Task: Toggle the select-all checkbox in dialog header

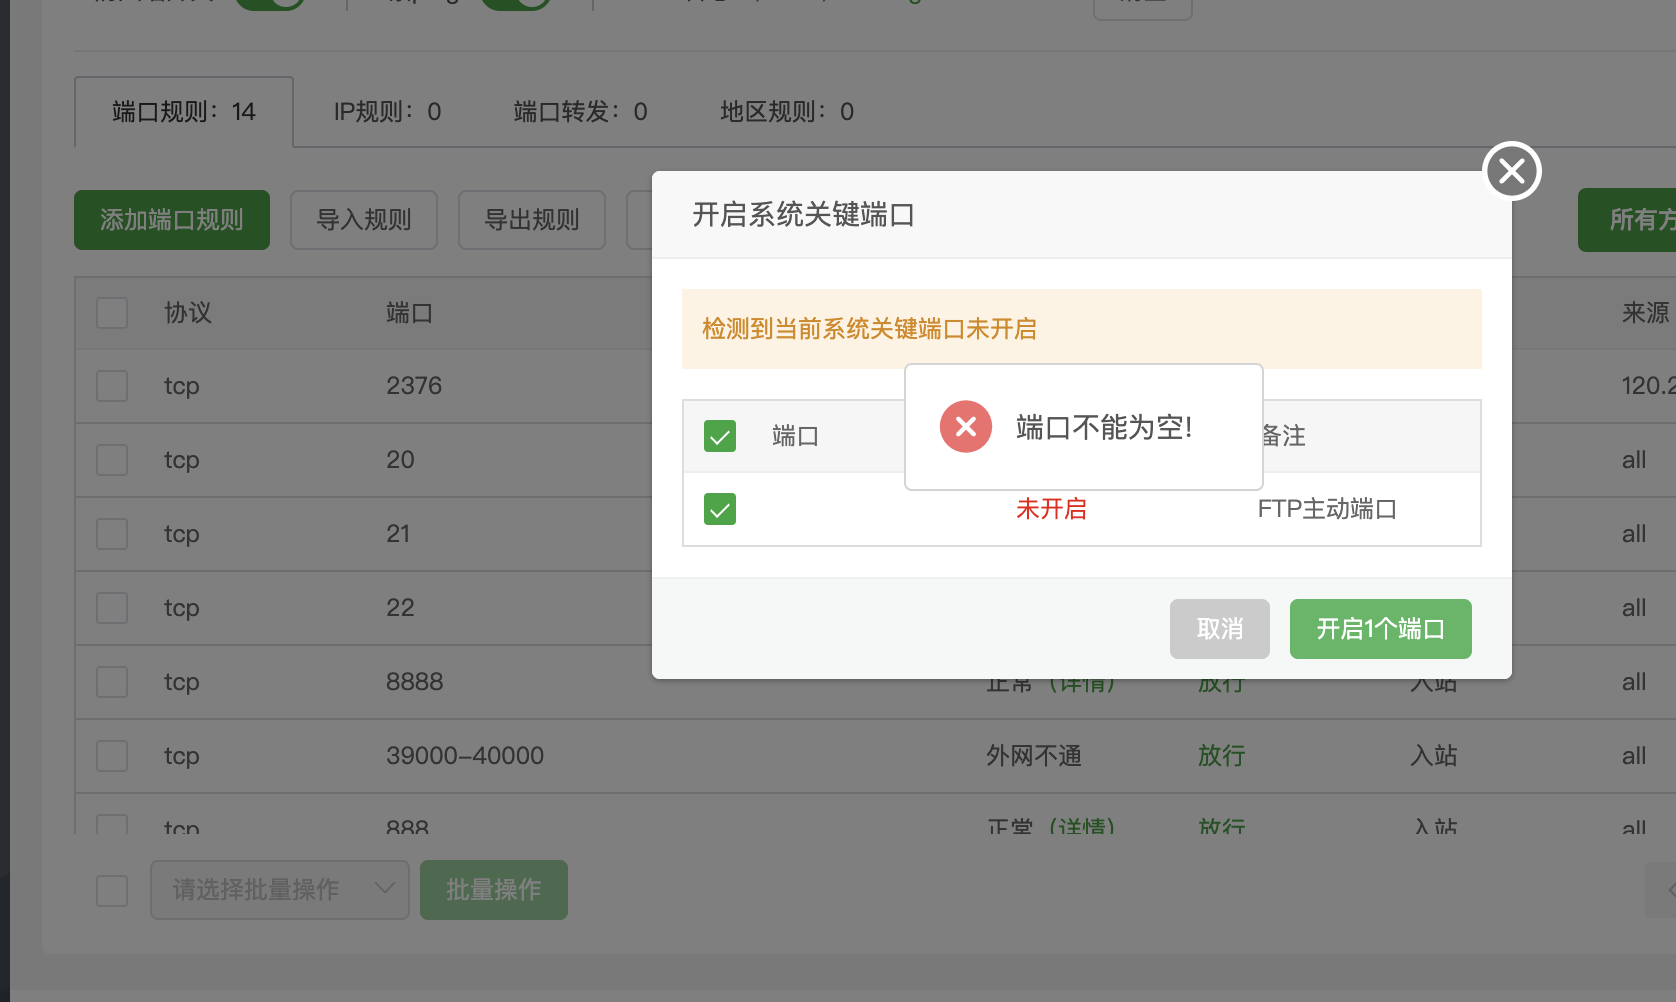Action: coord(719,436)
